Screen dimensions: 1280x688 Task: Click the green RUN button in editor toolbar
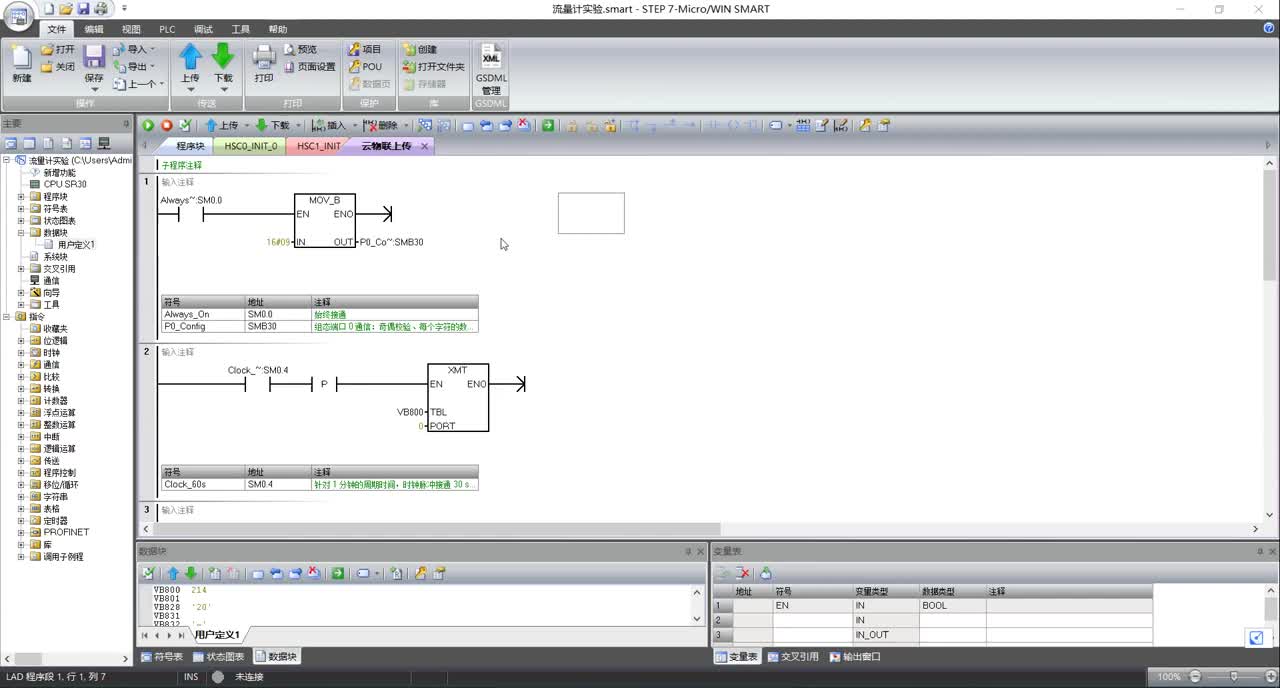[x=148, y=125]
